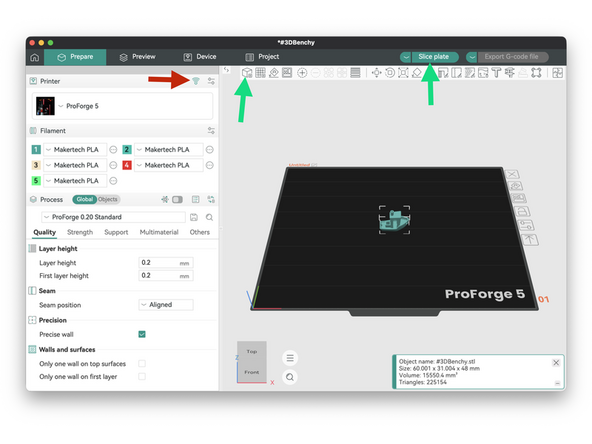Click the Add instance plus icon
The height and width of the screenshot is (444, 592).
point(302,72)
